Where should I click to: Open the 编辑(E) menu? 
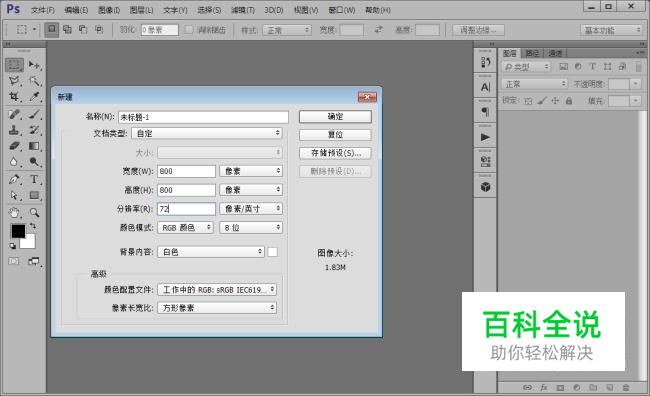click(76, 10)
